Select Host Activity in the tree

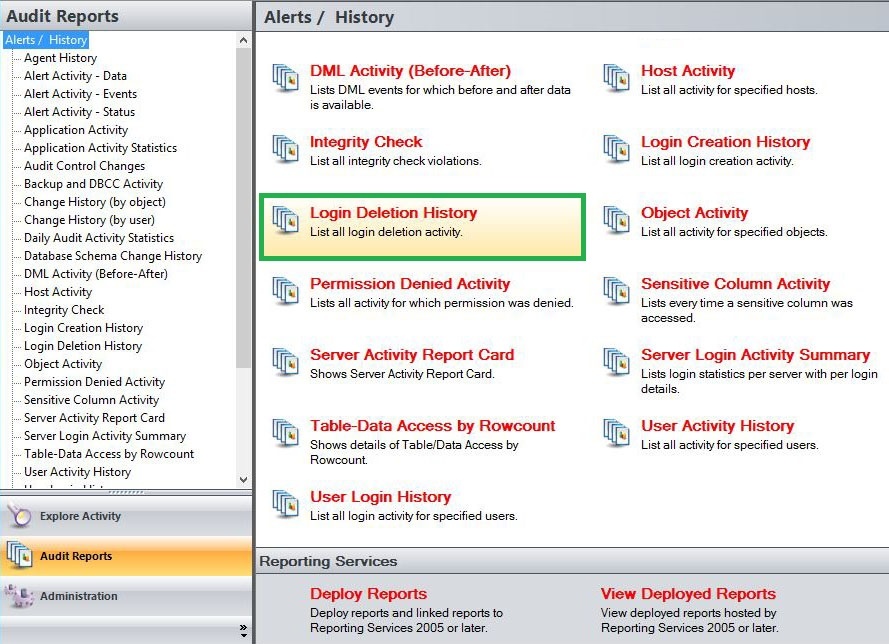point(58,292)
